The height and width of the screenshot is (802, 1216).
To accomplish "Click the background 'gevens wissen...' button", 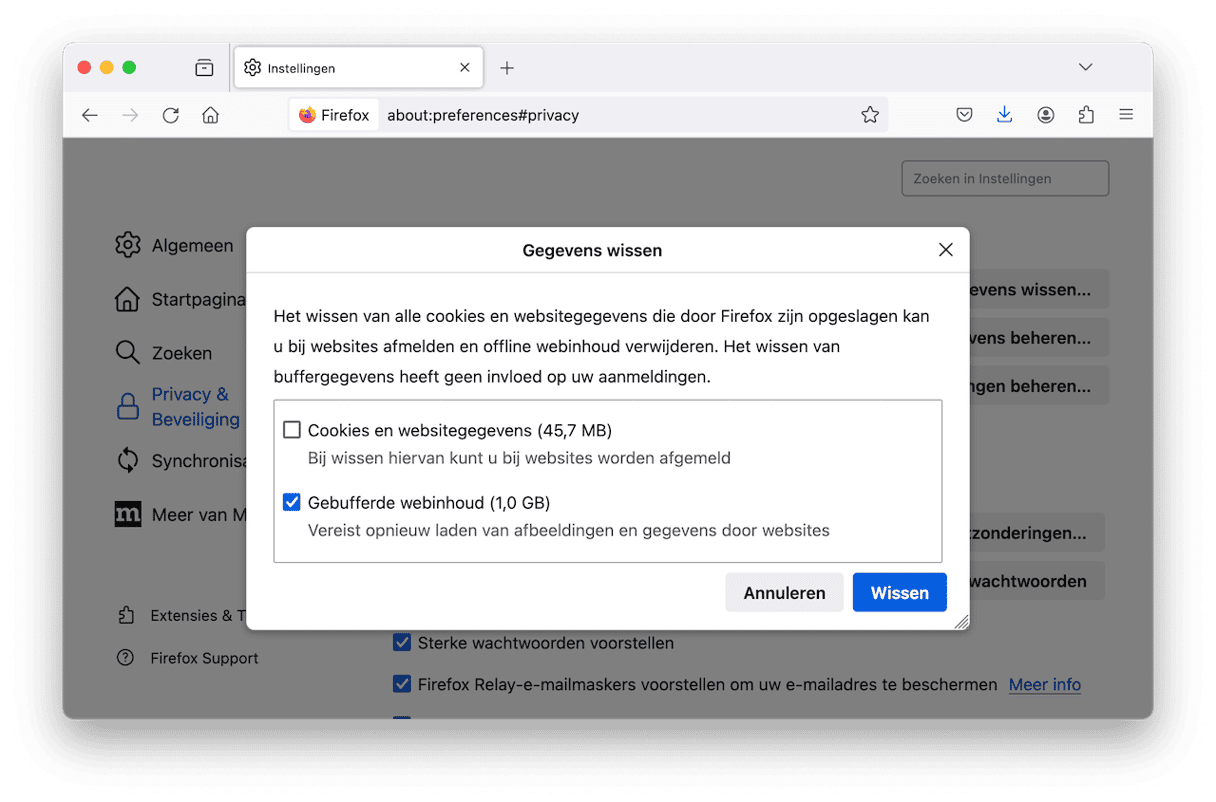I will [1039, 290].
